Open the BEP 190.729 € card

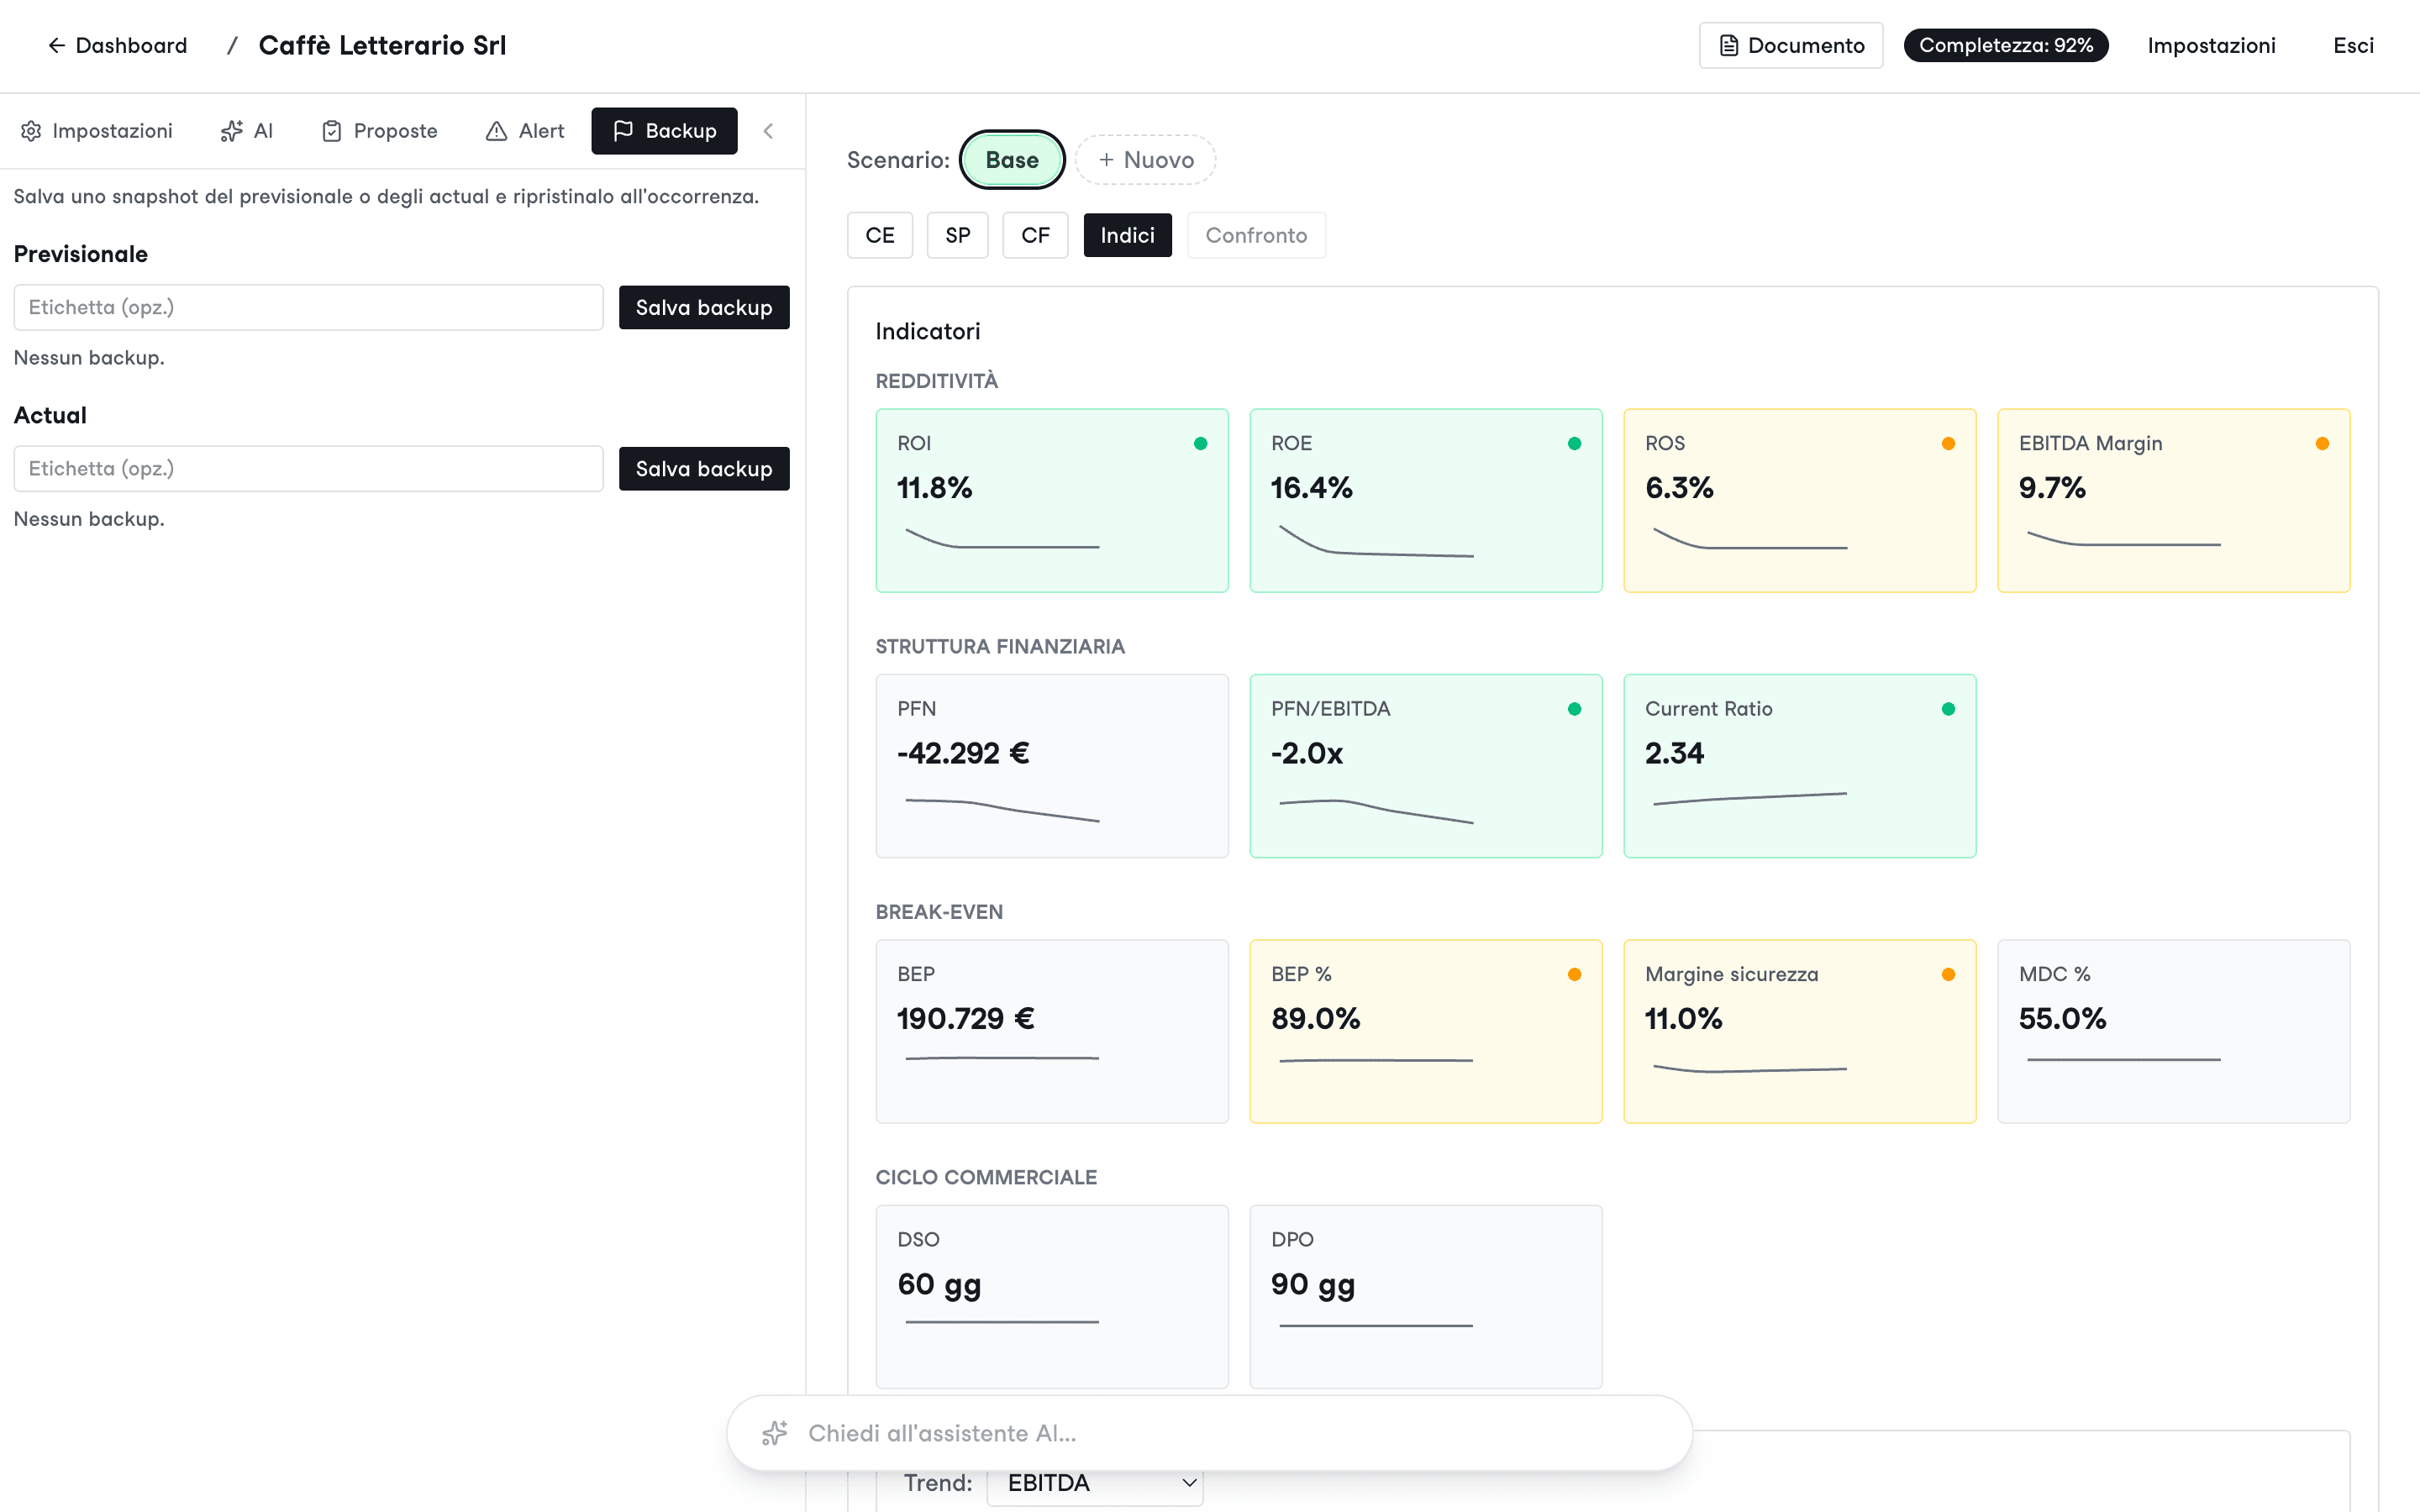click(1052, 1031)
